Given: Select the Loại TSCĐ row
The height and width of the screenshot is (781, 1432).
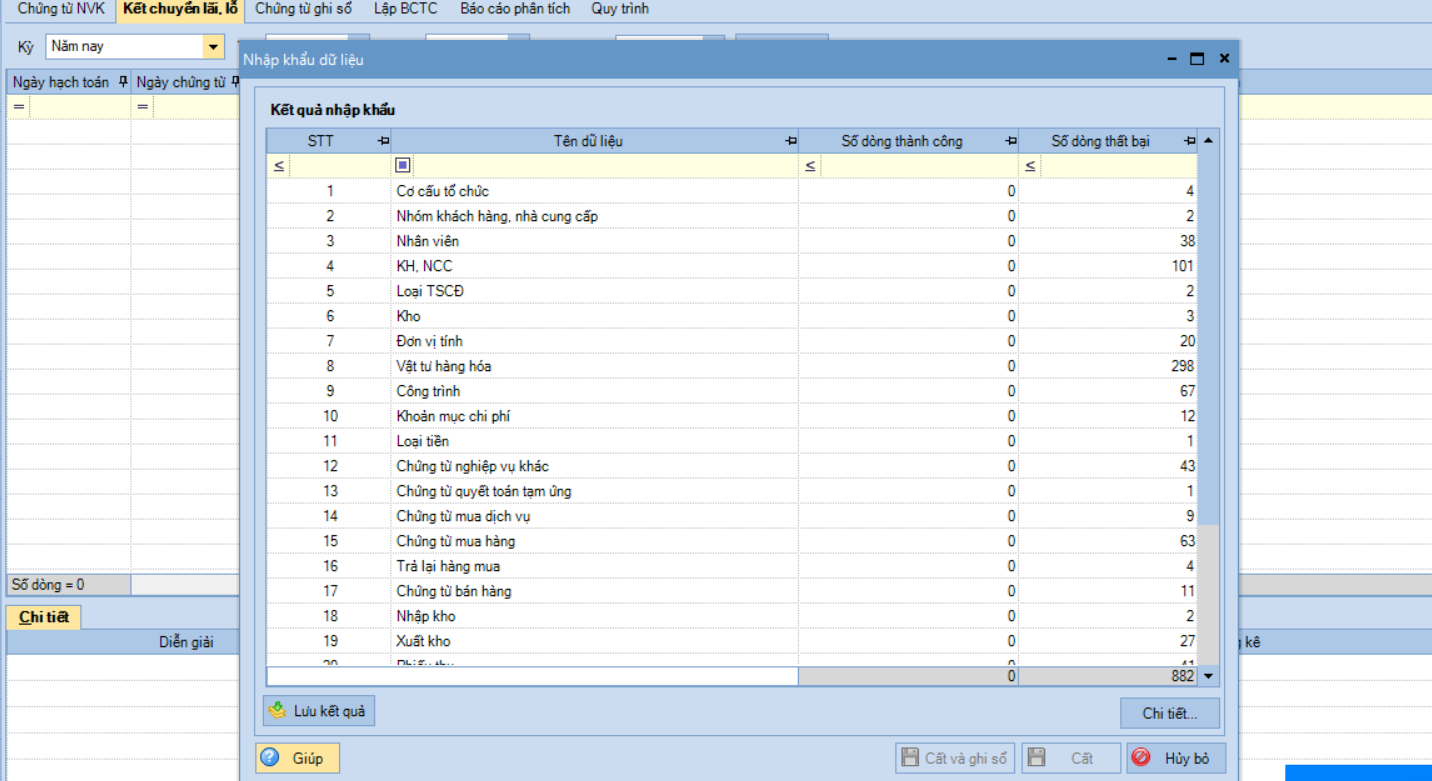Looking at the screenshot, I should (732, 291).
